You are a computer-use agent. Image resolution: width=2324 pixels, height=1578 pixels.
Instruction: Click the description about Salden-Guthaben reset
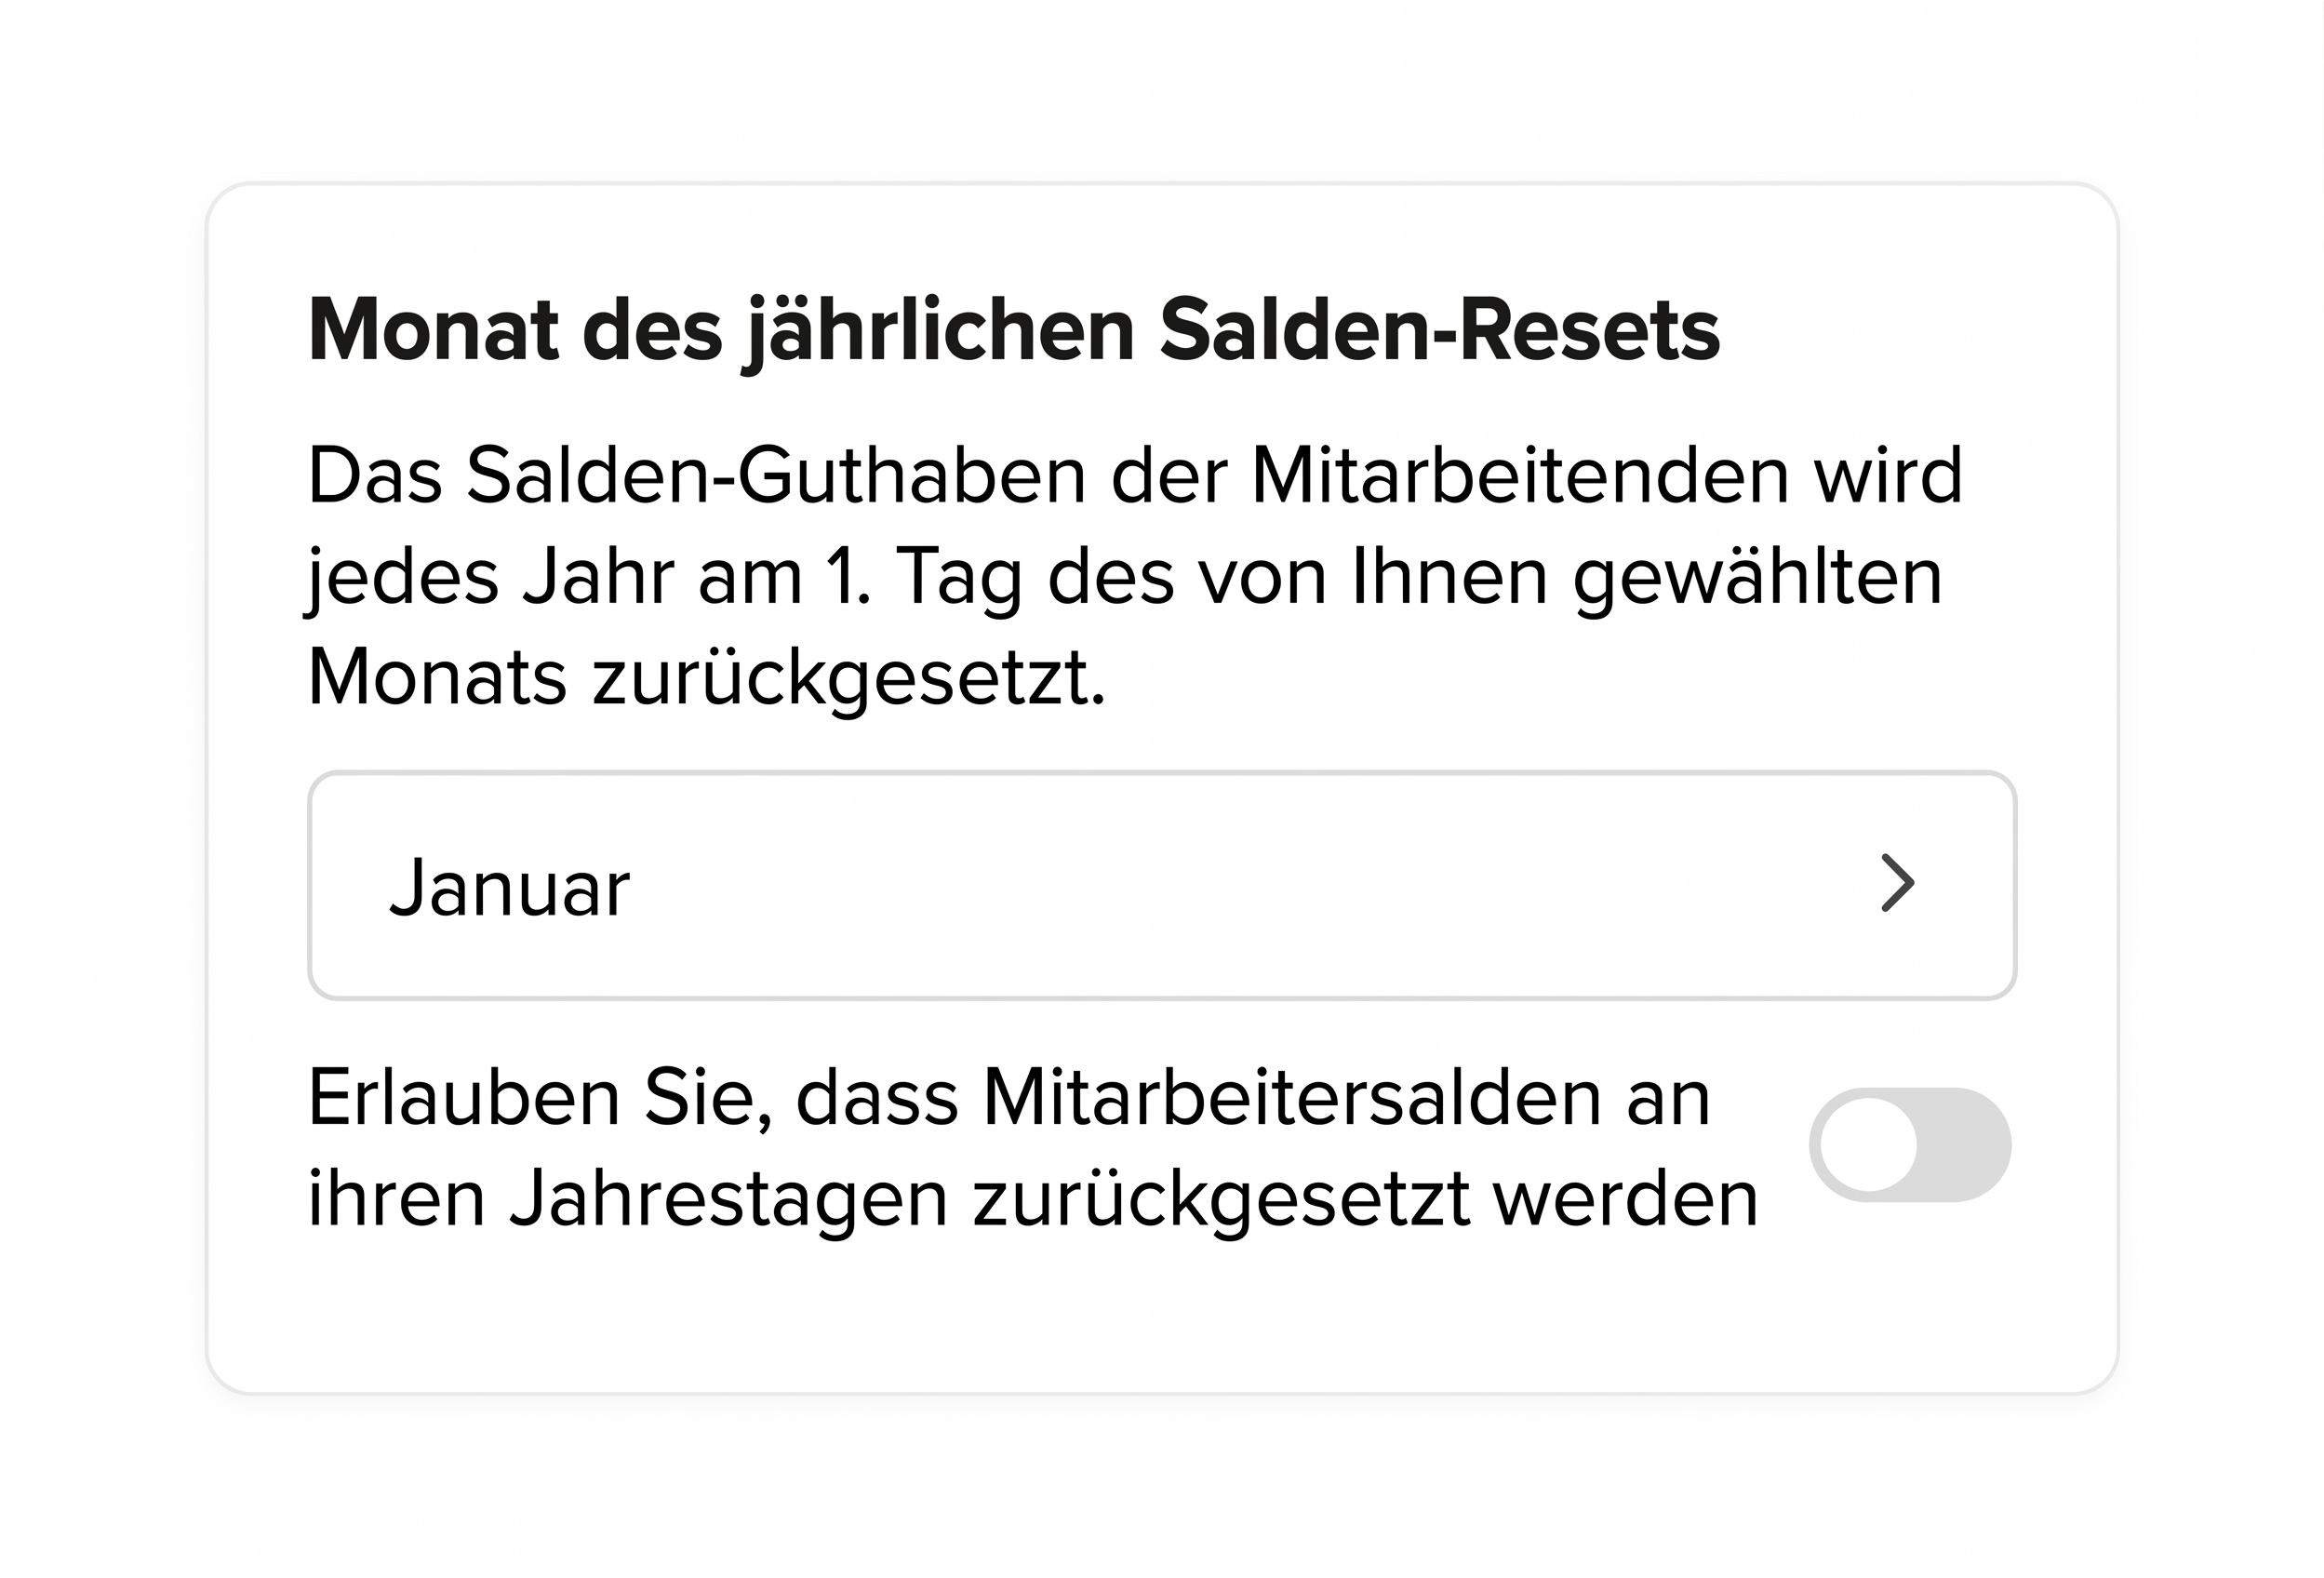pyautogui.click(x=1134, y=576)
